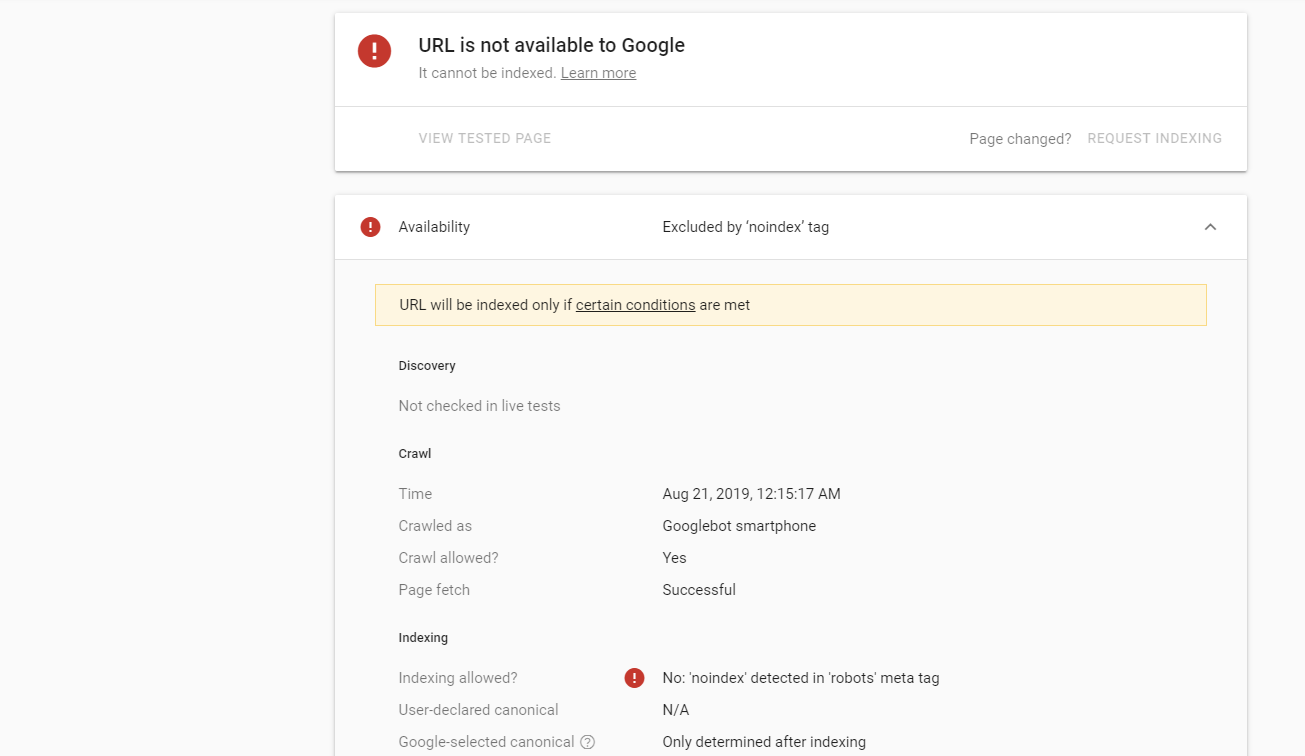Click the 'Availability' row label
This screenshot has height=756, width=1305.
(x=434, y=227)
